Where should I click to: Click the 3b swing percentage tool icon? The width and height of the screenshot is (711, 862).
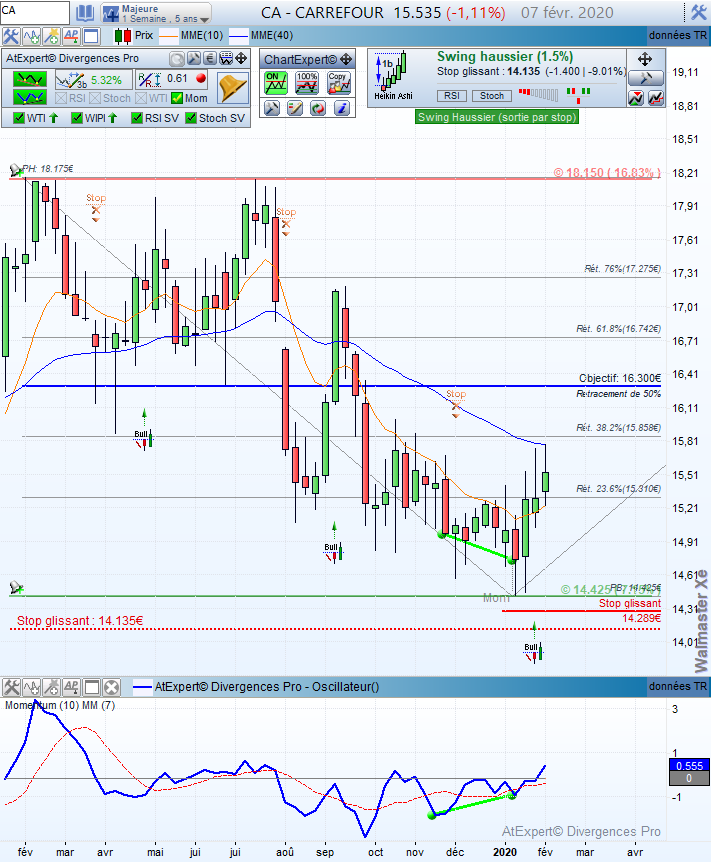point(71,80)
